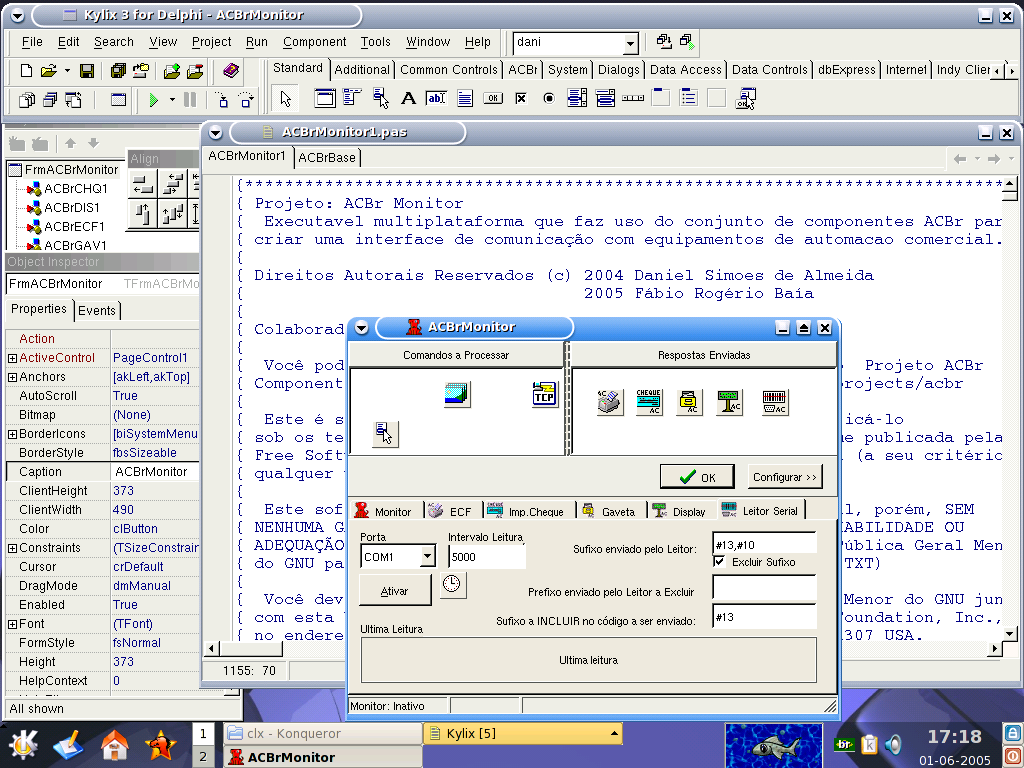Select the arrow pointer tool in palette
The height and width of the screenshot is (768, 1024).
[x=286, y=98]
